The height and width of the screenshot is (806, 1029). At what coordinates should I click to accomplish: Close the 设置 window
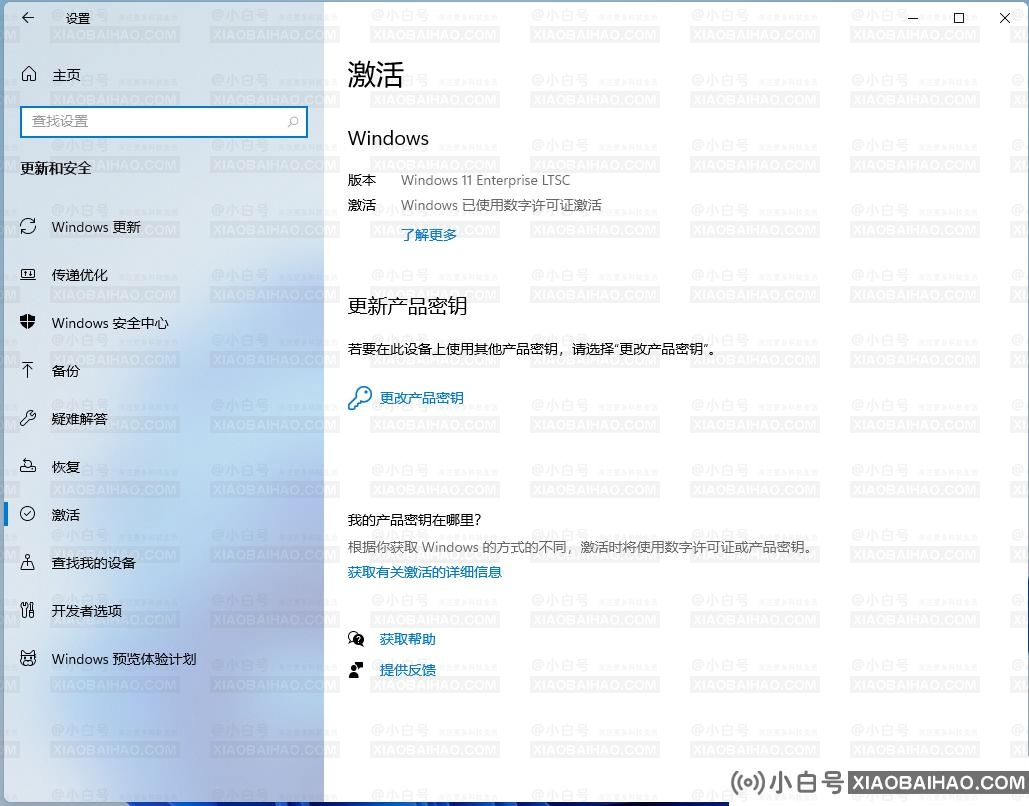point(1005,18)
